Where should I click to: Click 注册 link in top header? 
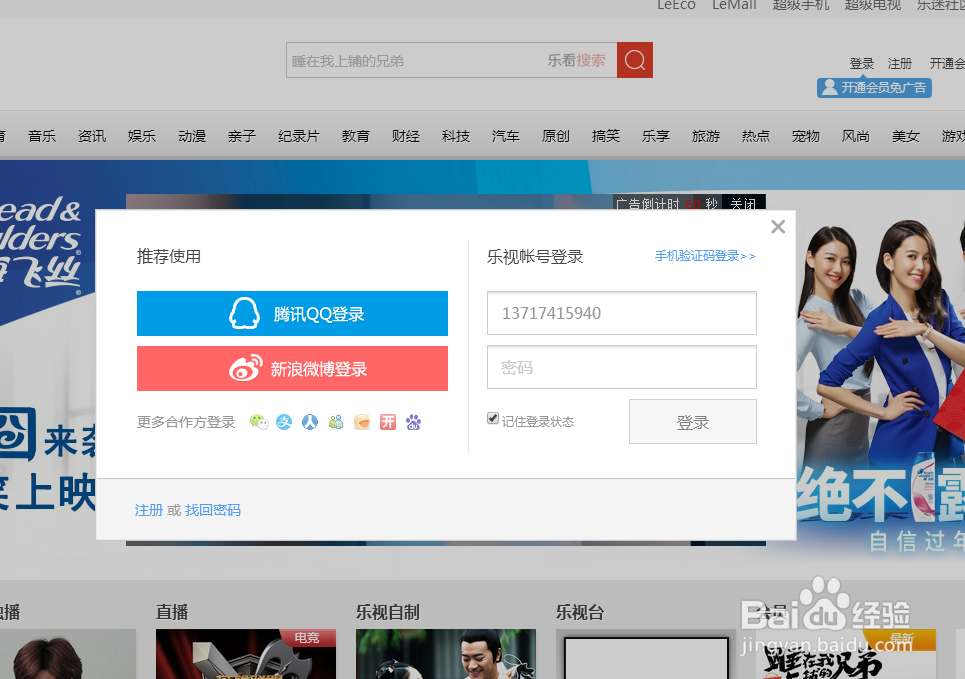click(x=900, y=63)
